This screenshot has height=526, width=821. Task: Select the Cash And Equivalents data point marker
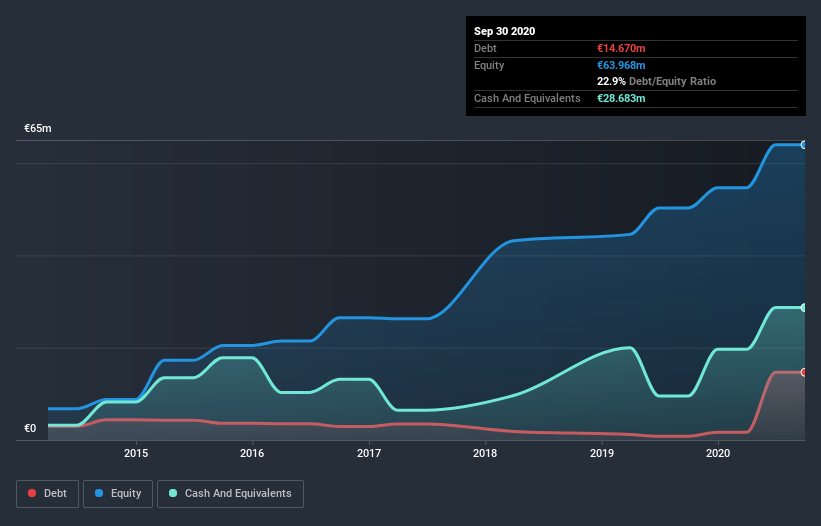pos(804,308)
